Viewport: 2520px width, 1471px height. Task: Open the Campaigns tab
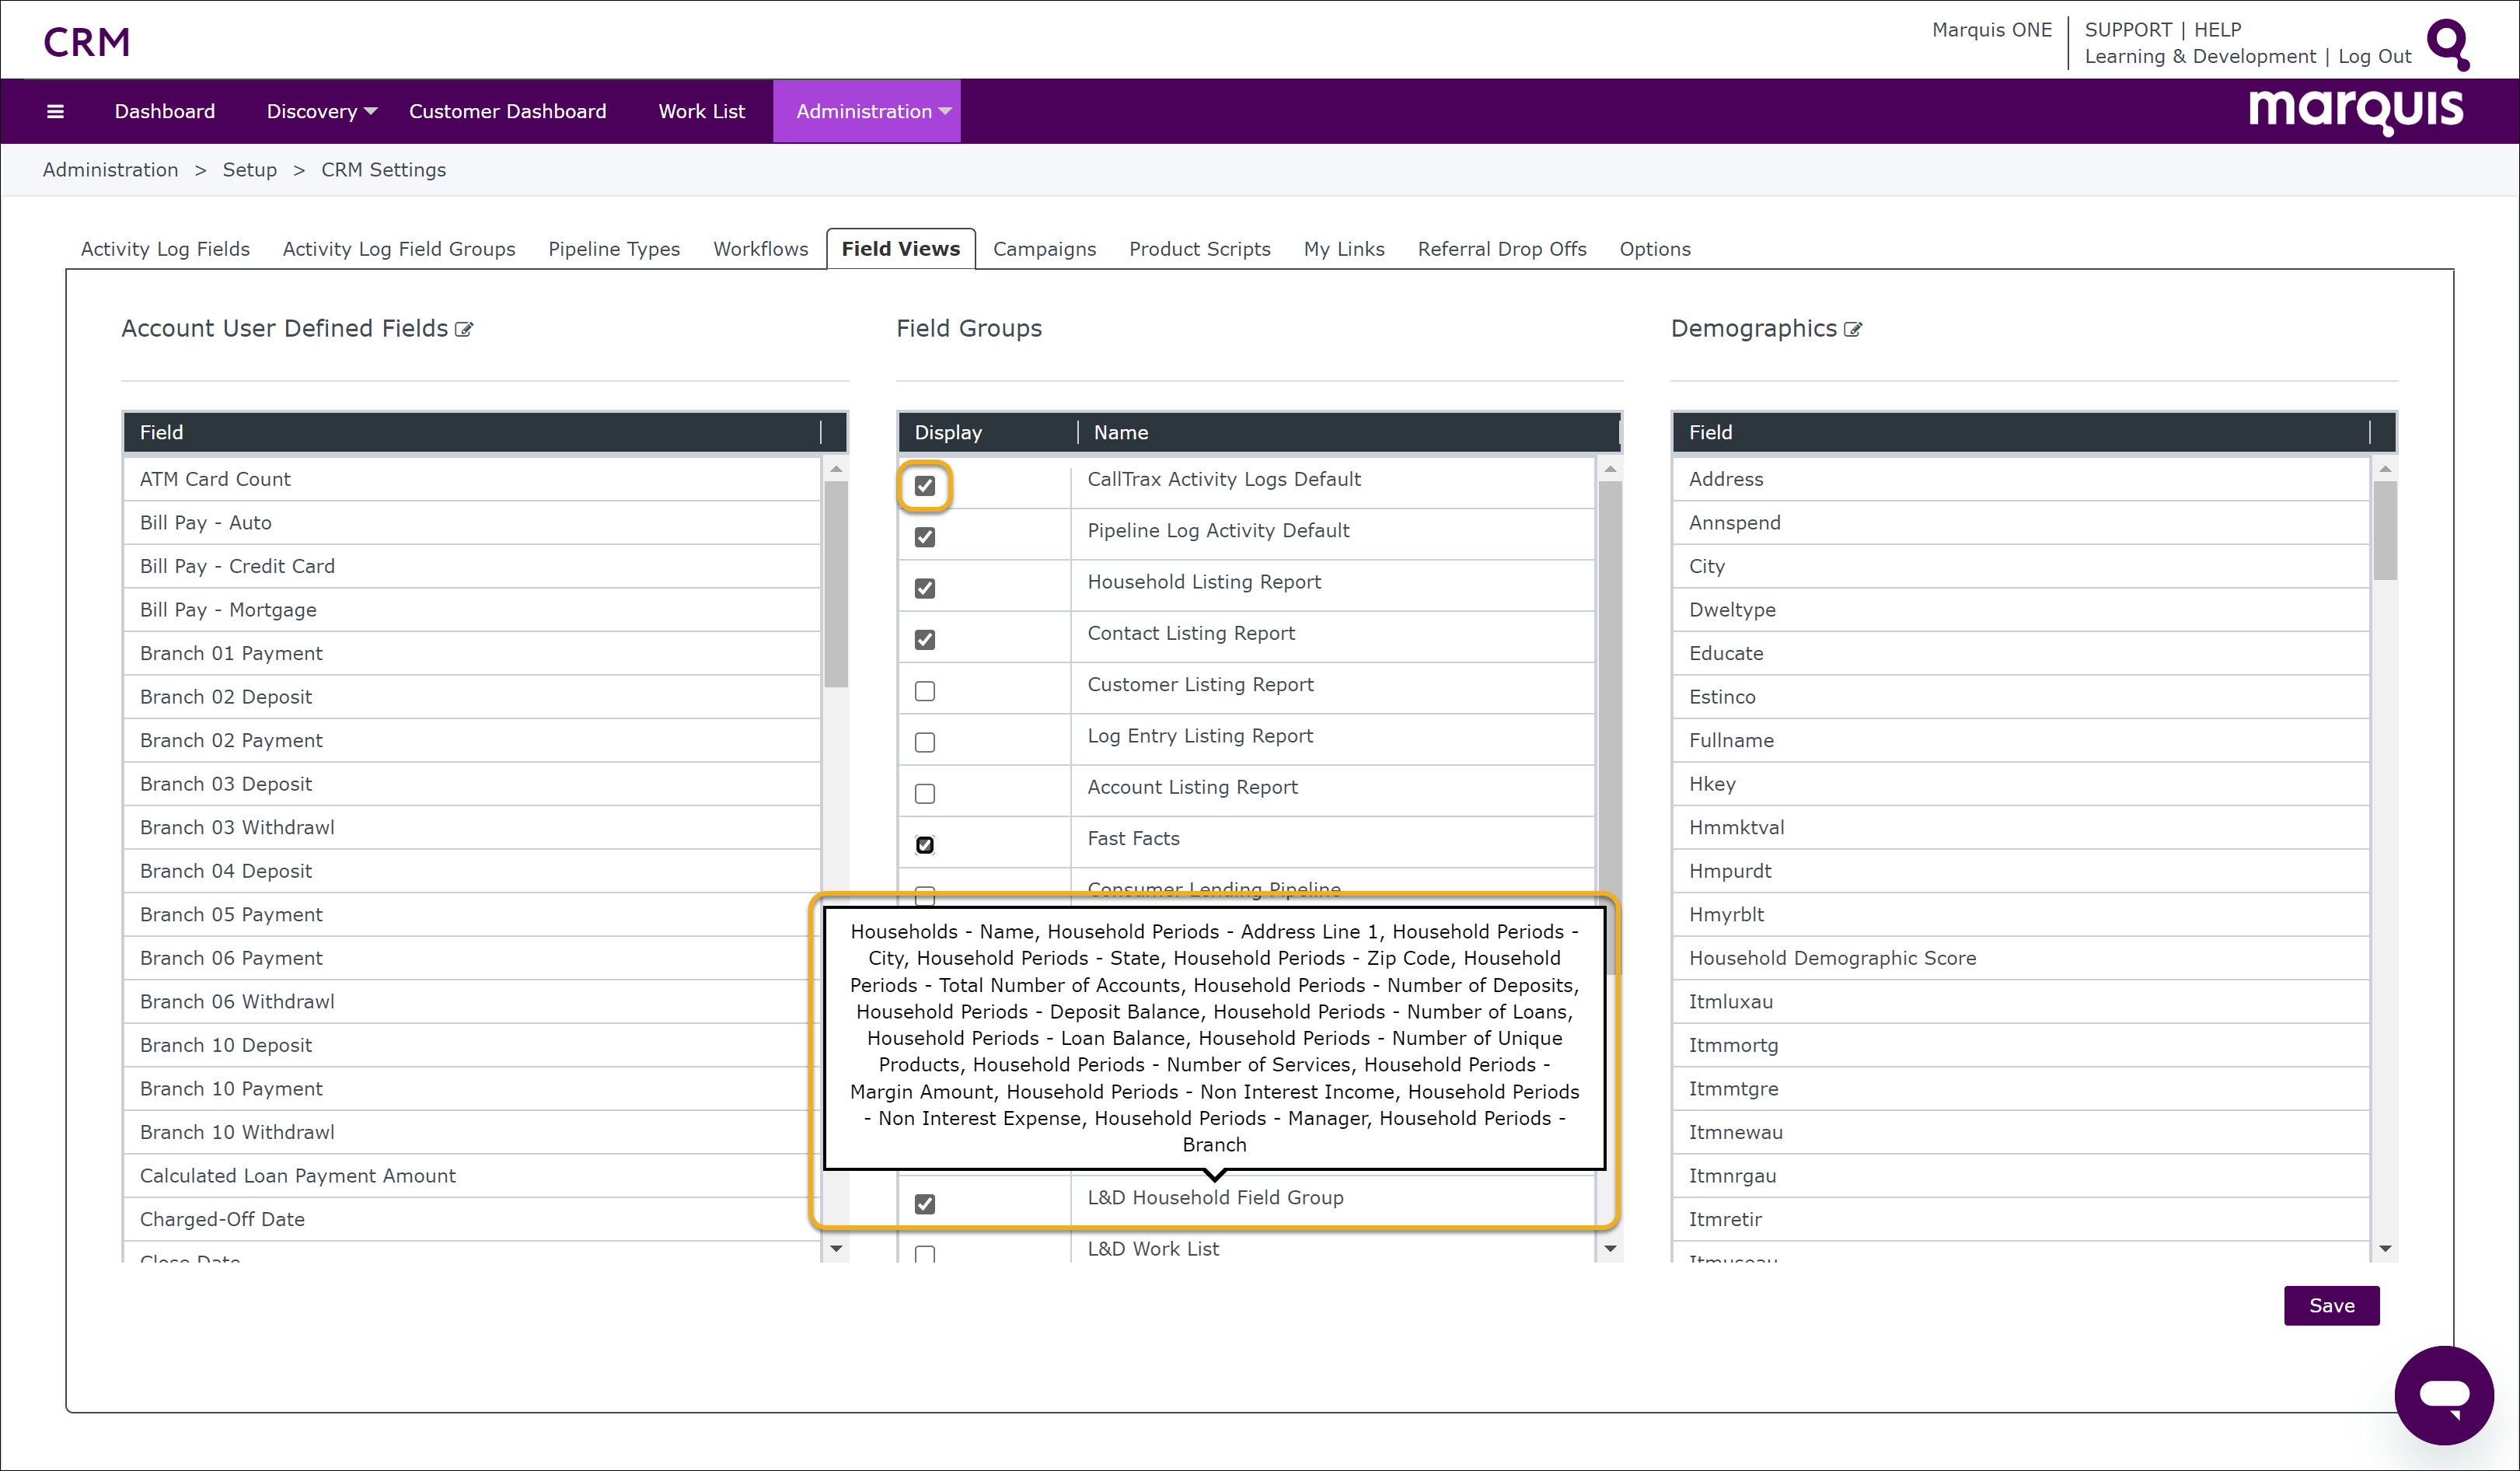[x=1044, y=249]
